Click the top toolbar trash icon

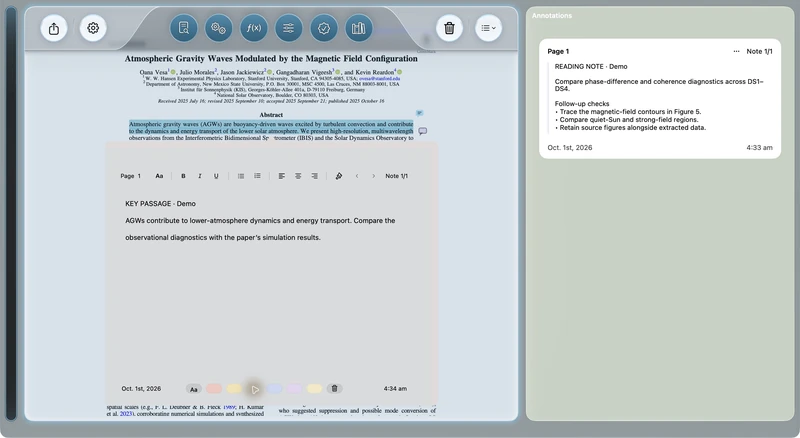pos(449,28)
